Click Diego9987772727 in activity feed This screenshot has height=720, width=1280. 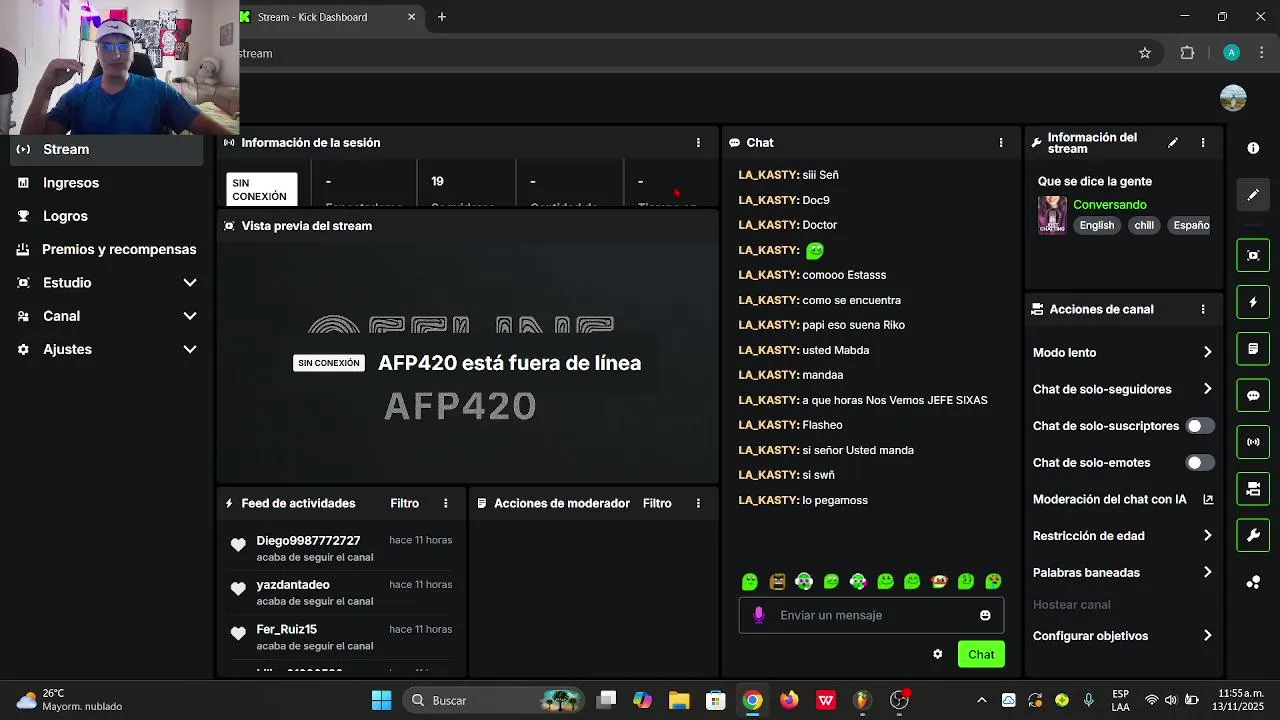coord(308,541)
